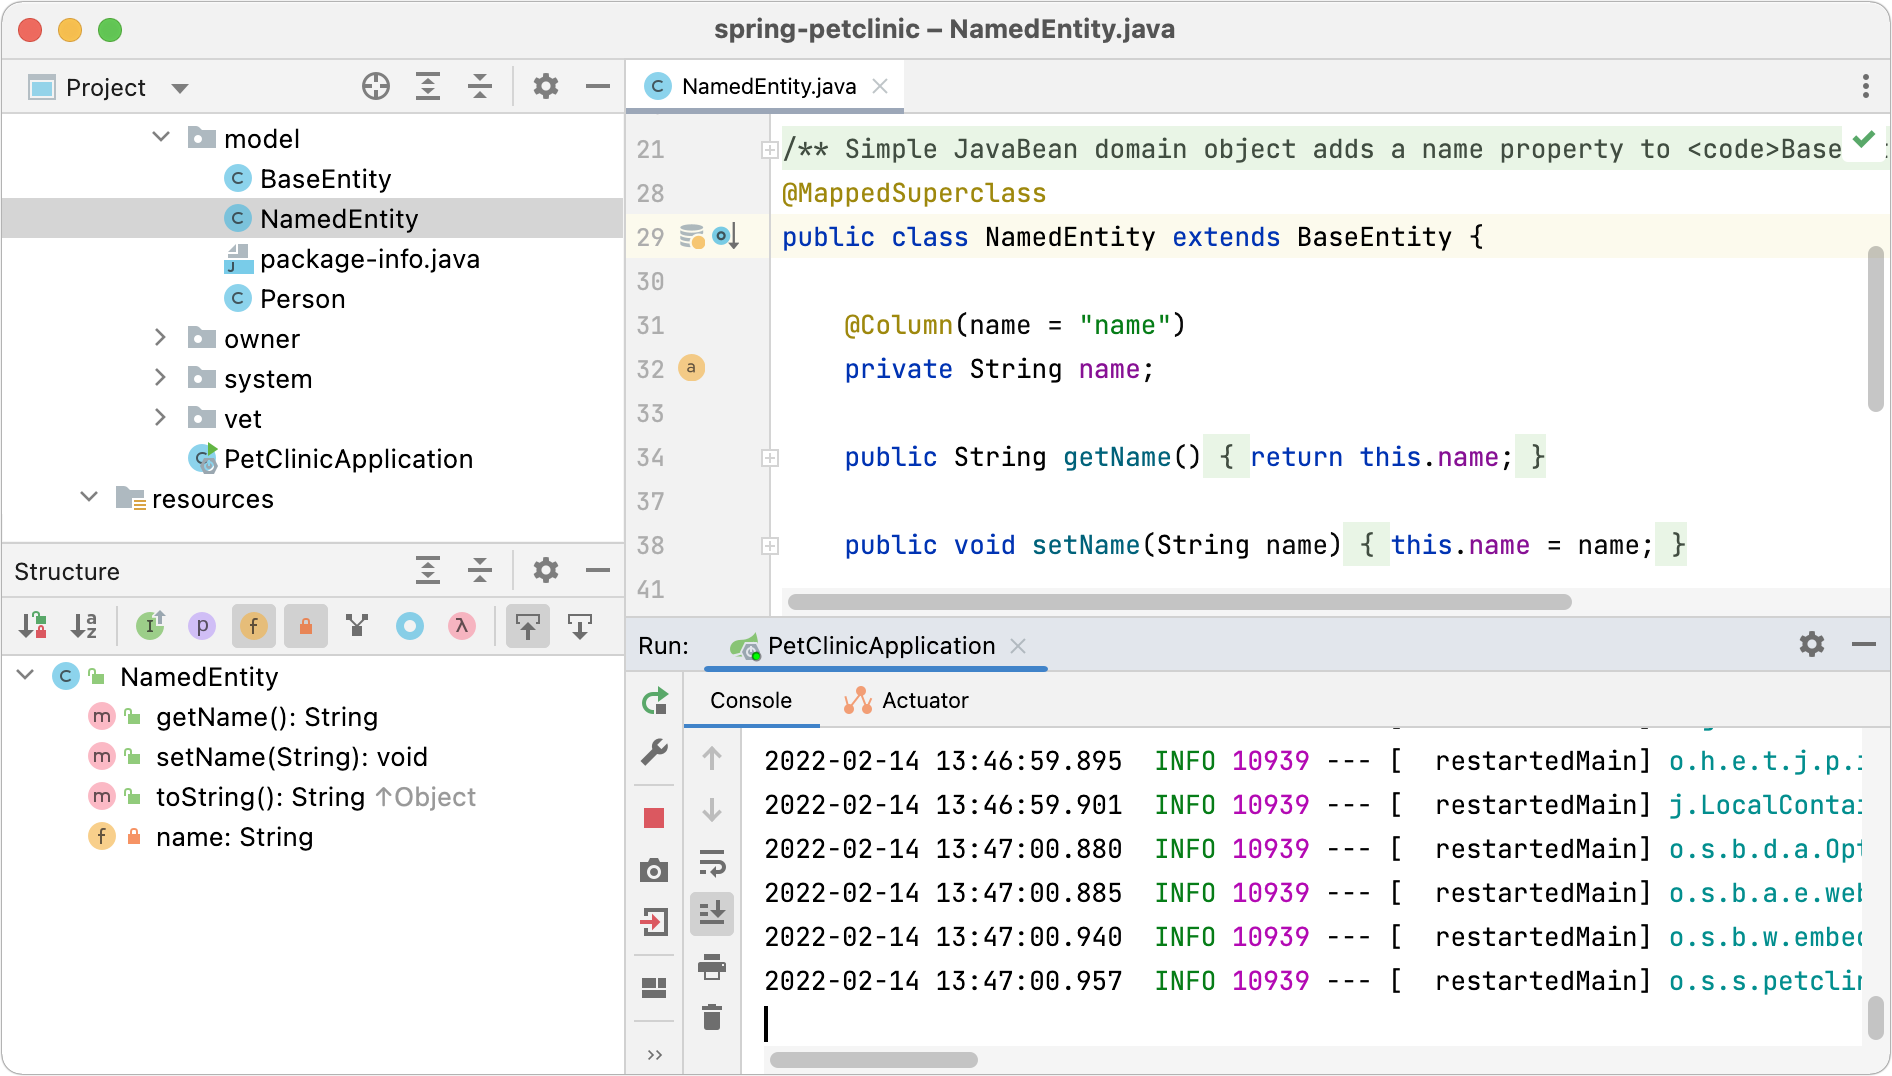The height and width of the screenshot is (1076, 1892).
Task: Expand the system folder
Action: 161,377
